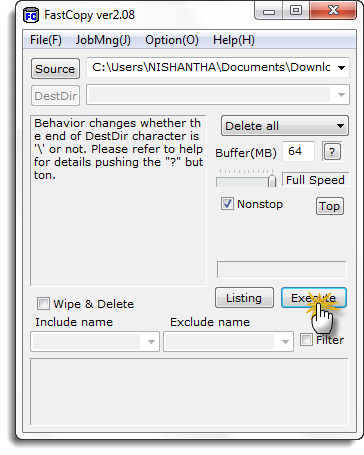Click the DestDir button
The height and width of the screenshot is (455, 364).
pyautogui.click(x=55, y=96)
